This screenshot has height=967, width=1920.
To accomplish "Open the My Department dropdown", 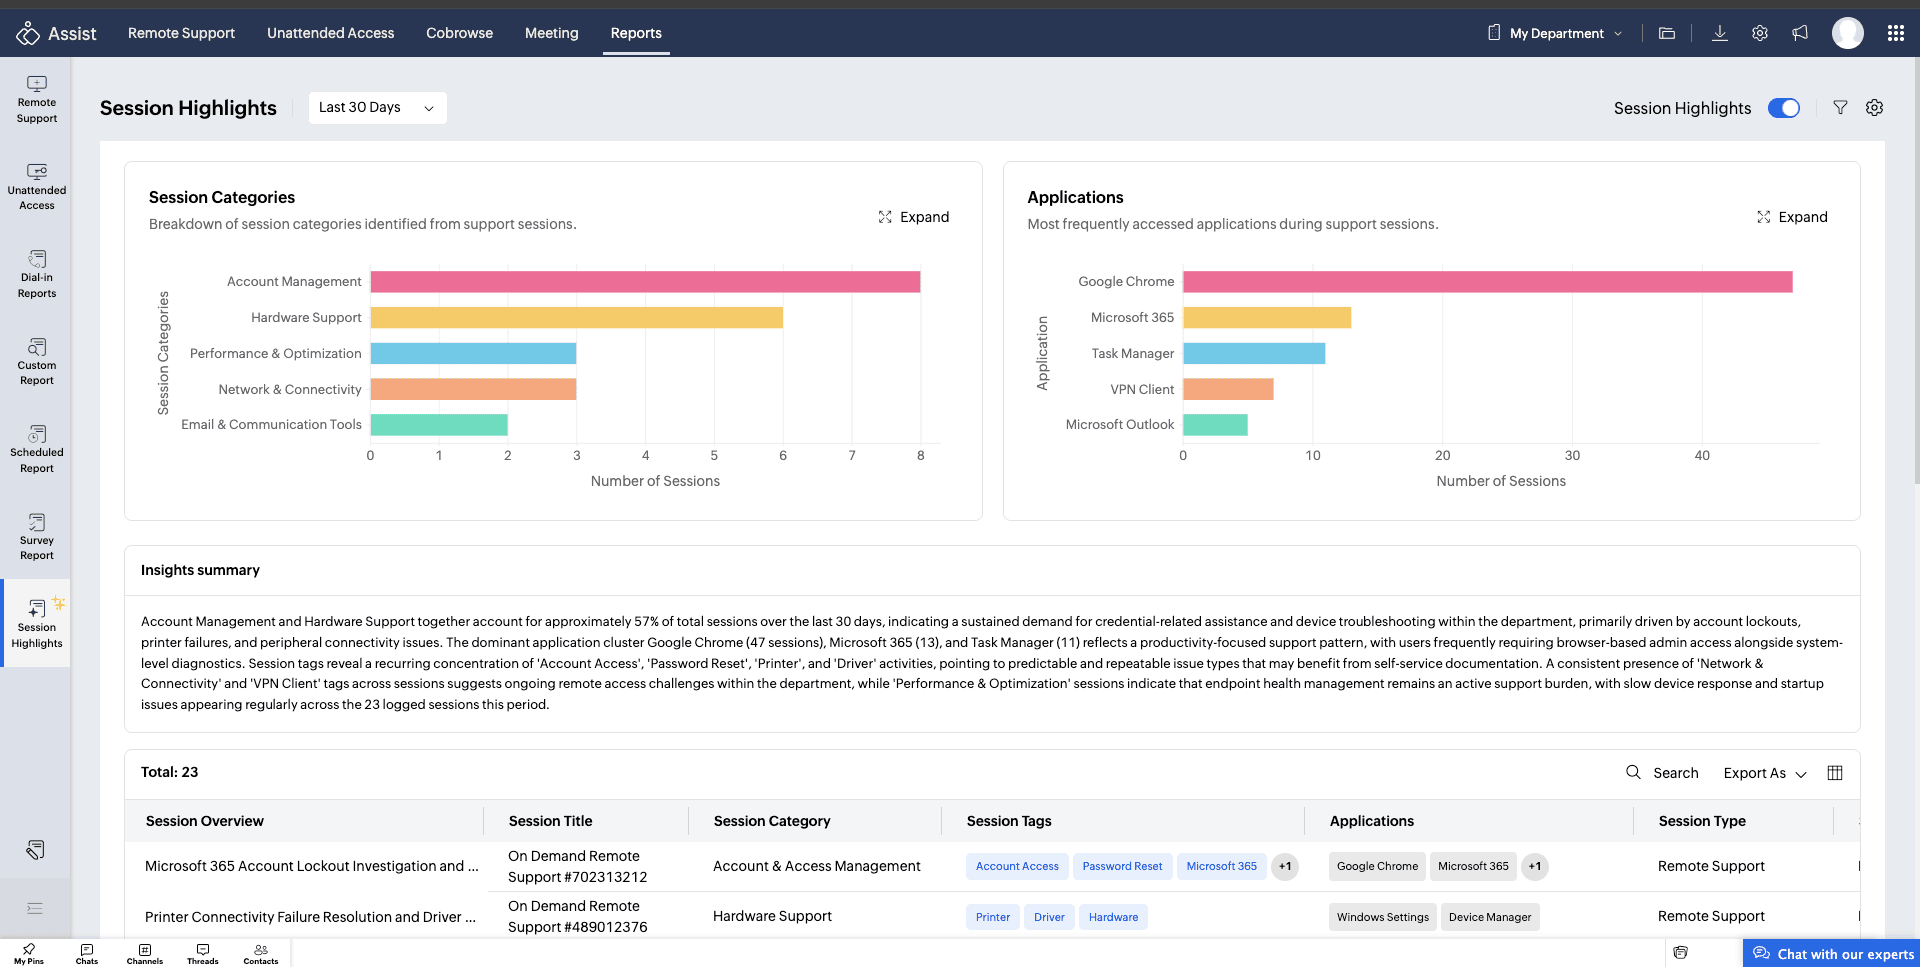I will [1556, 33].
